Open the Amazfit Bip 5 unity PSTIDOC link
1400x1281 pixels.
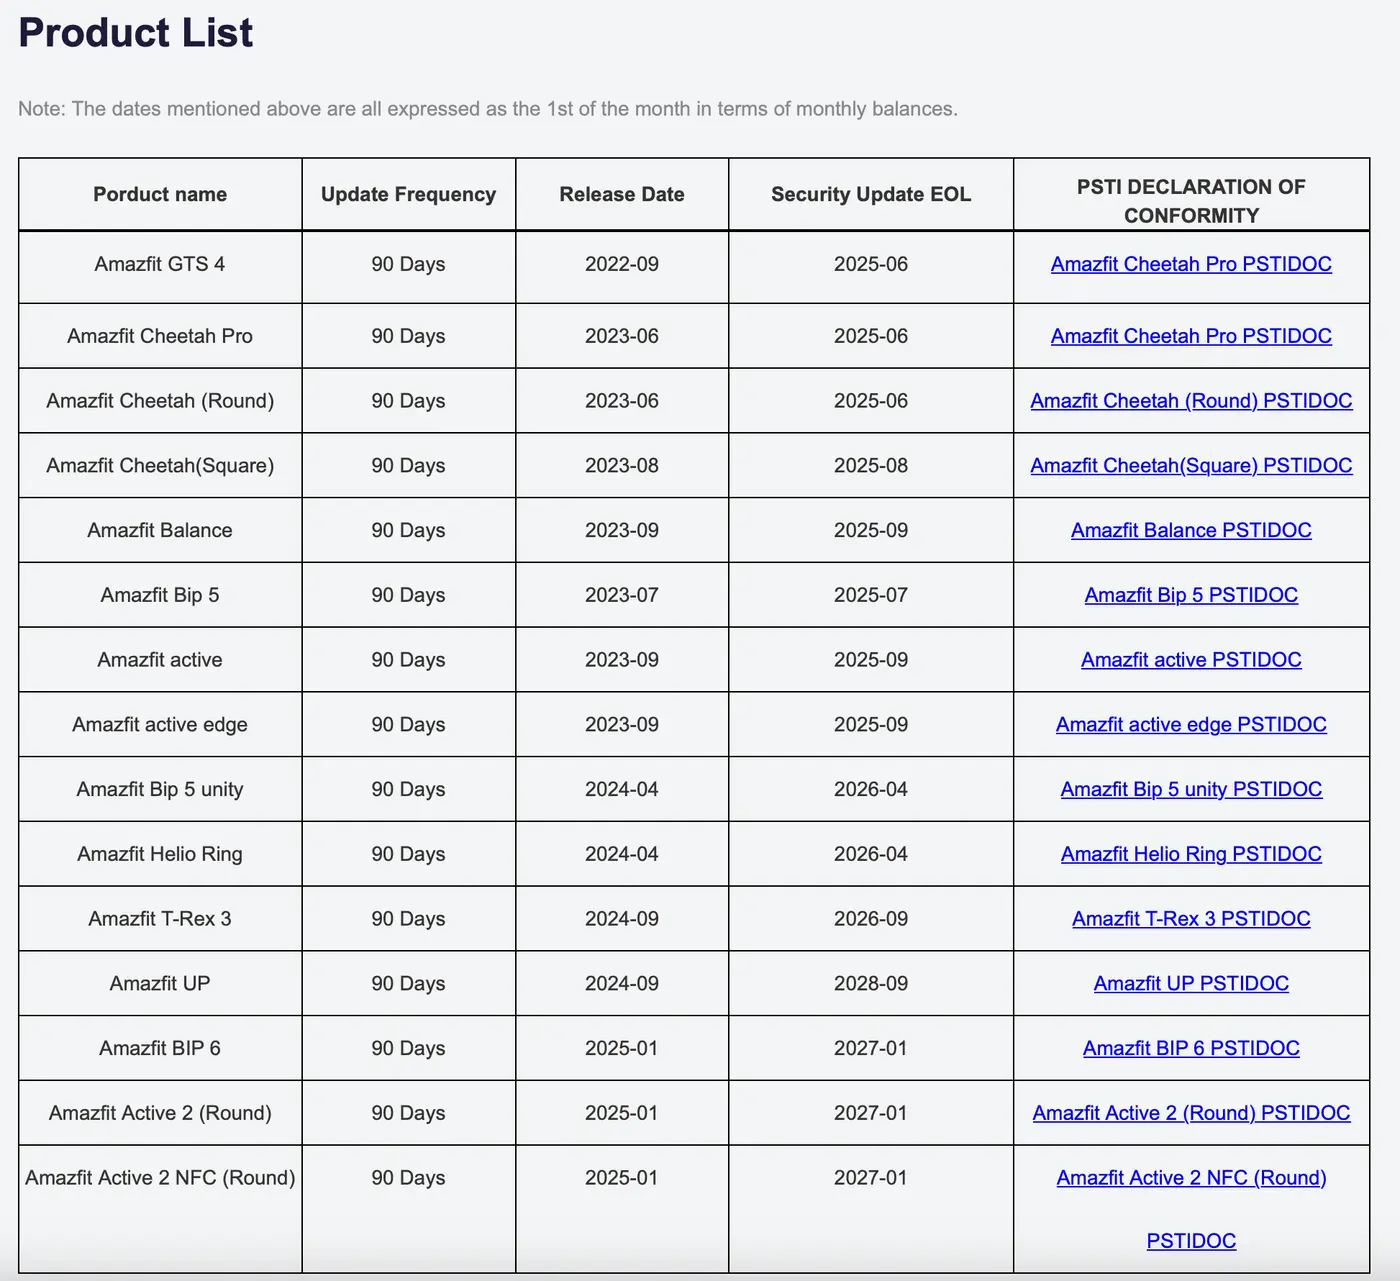click(1190, 790)
